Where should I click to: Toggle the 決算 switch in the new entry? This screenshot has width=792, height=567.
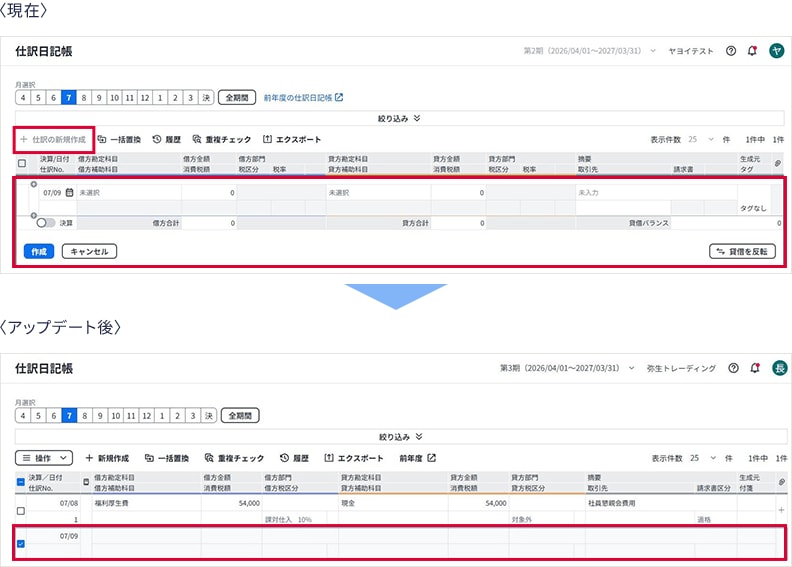coord(45,223)
